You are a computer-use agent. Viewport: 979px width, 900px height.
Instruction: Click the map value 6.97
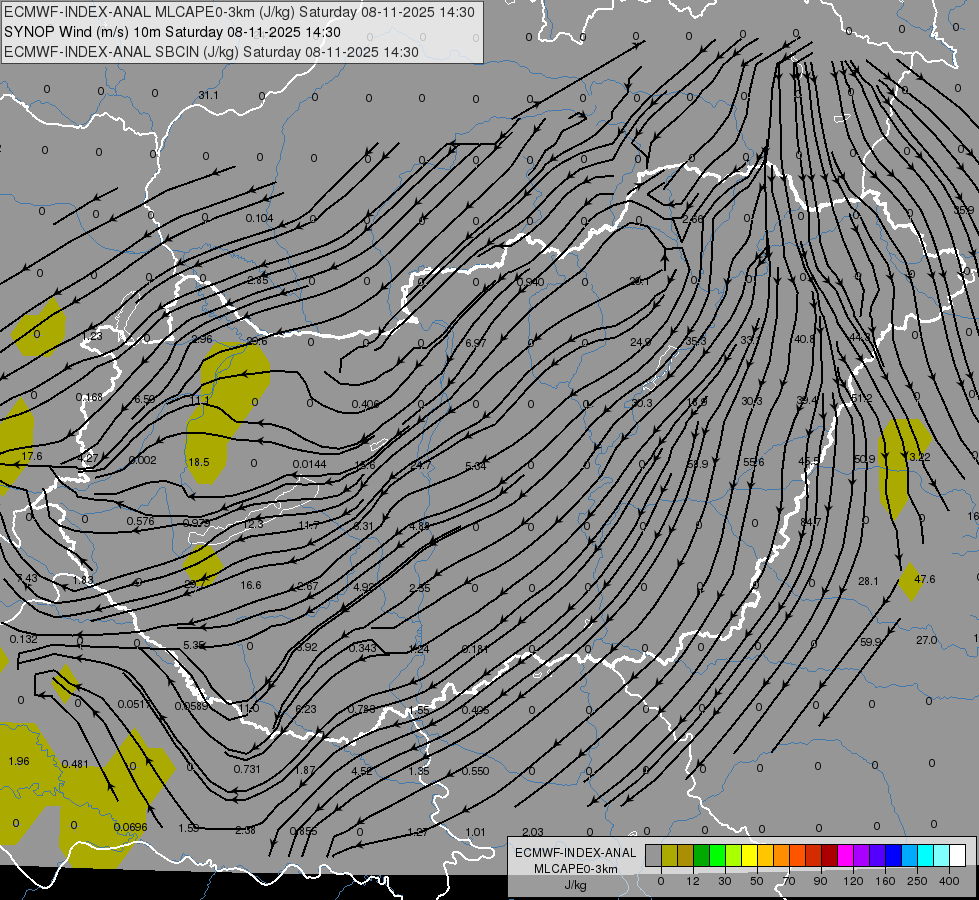[476, 343]
